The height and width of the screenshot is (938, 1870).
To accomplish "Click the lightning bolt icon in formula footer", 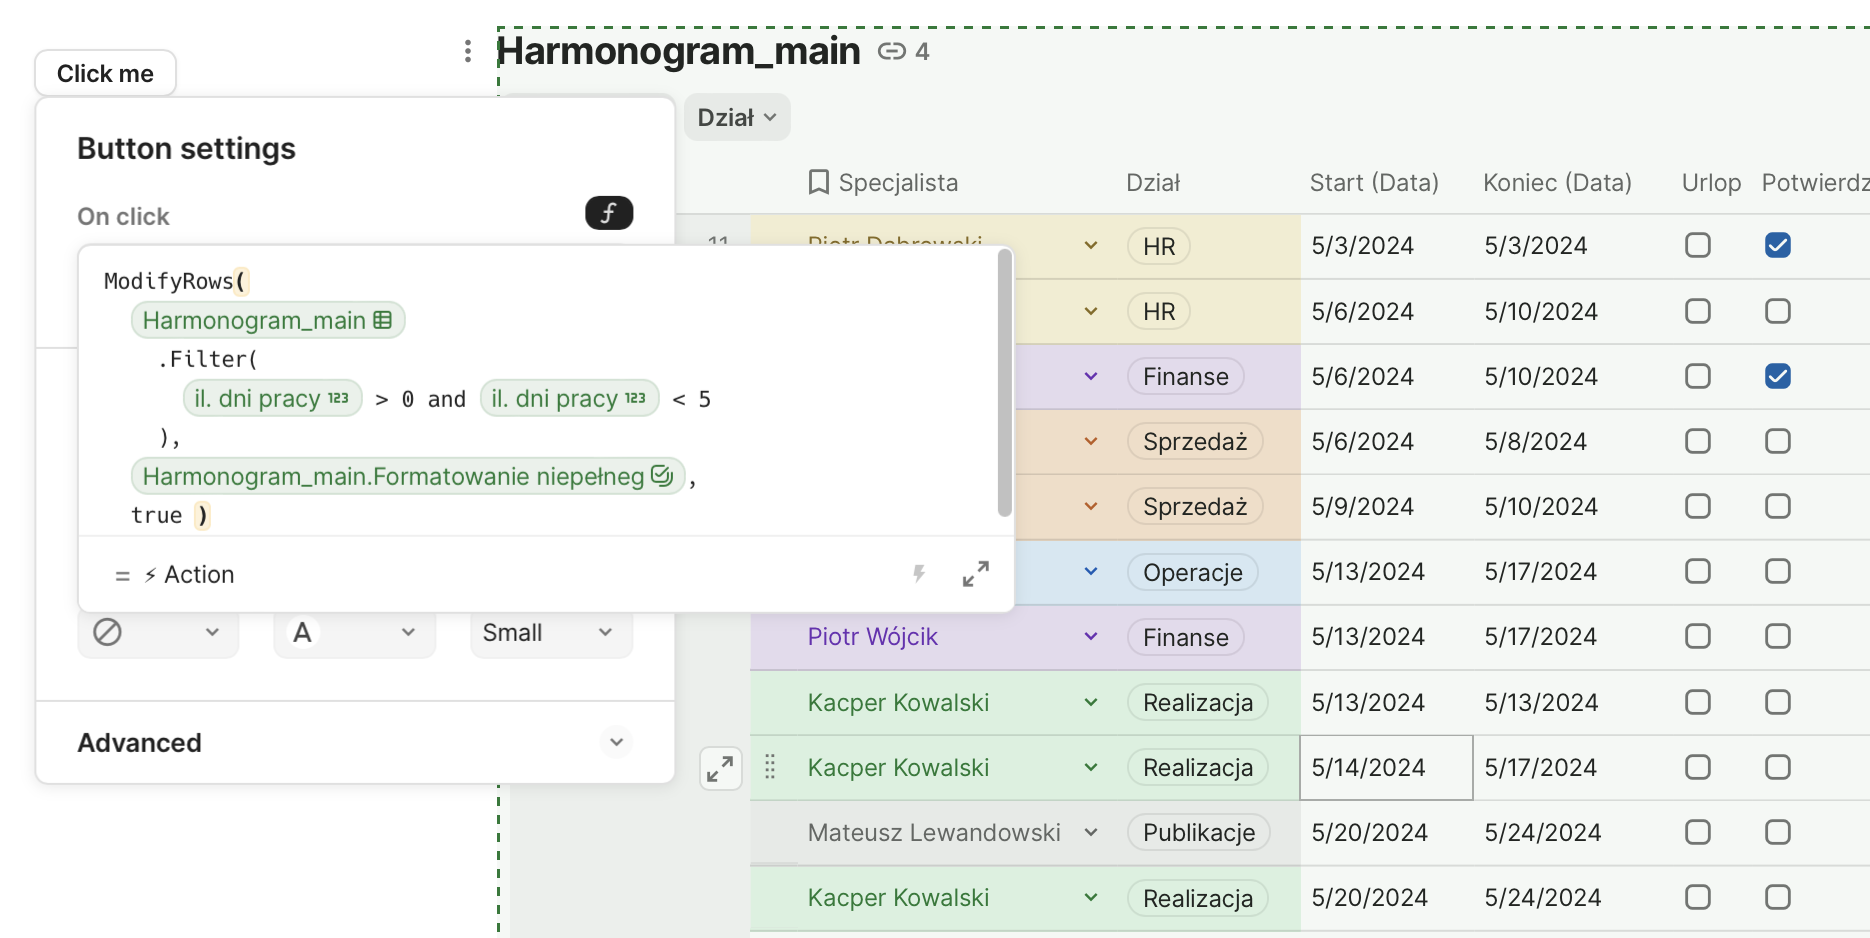I will click(918, 574).
